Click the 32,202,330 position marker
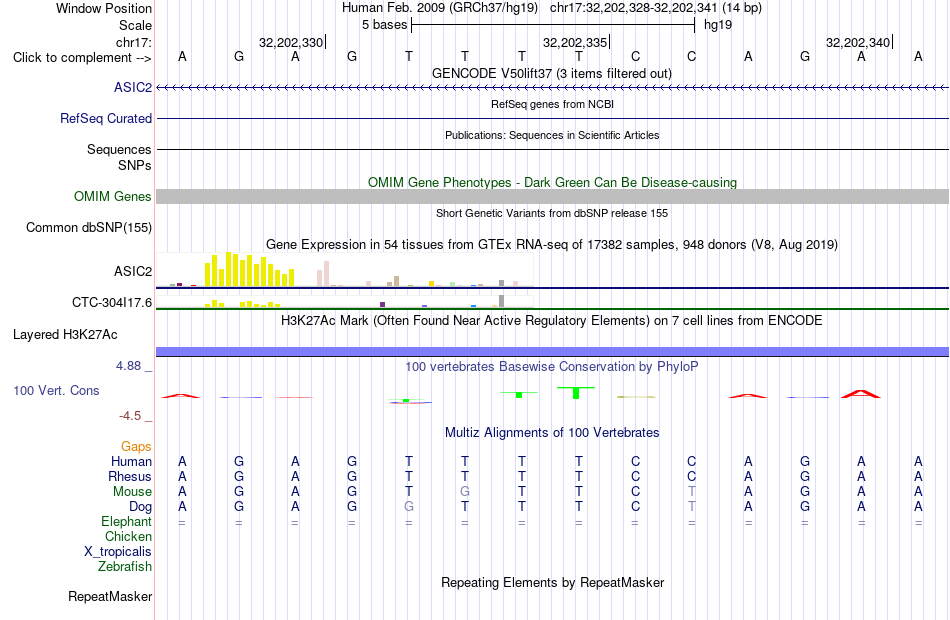This screenshot has height=620, width=950. (x=291, y=42)
